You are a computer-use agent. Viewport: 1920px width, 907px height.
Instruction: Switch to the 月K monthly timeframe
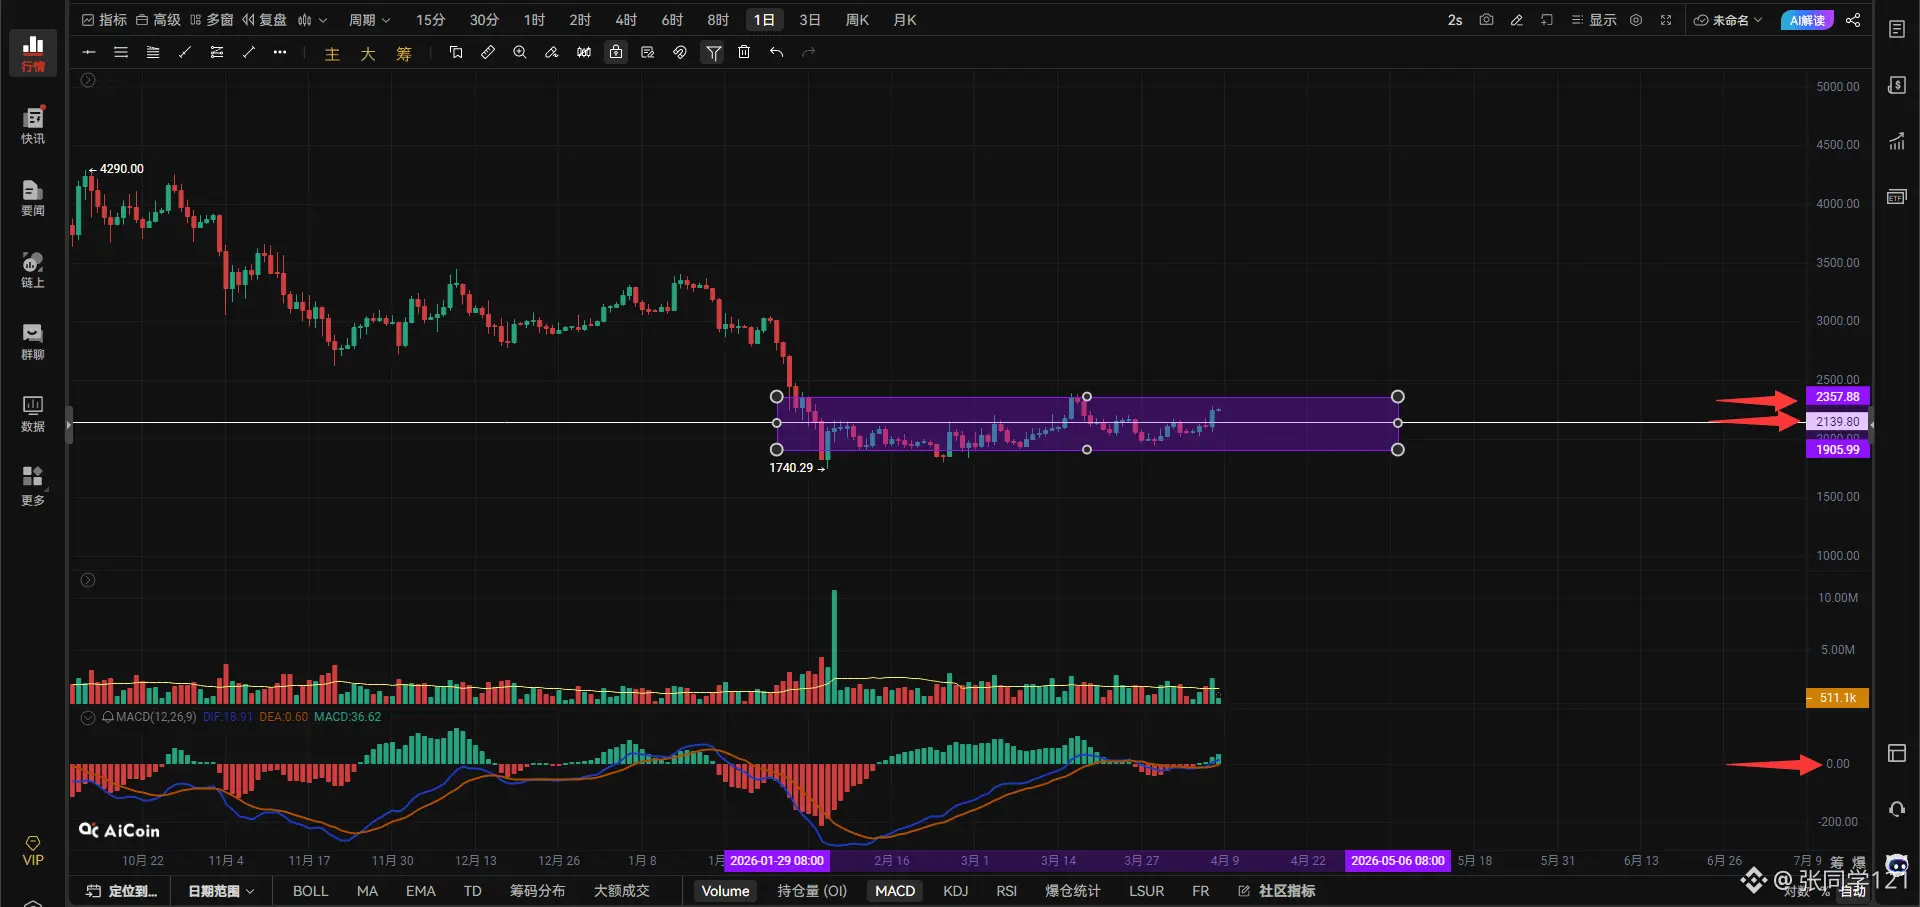pyautogui.click(x=905, y=20)
